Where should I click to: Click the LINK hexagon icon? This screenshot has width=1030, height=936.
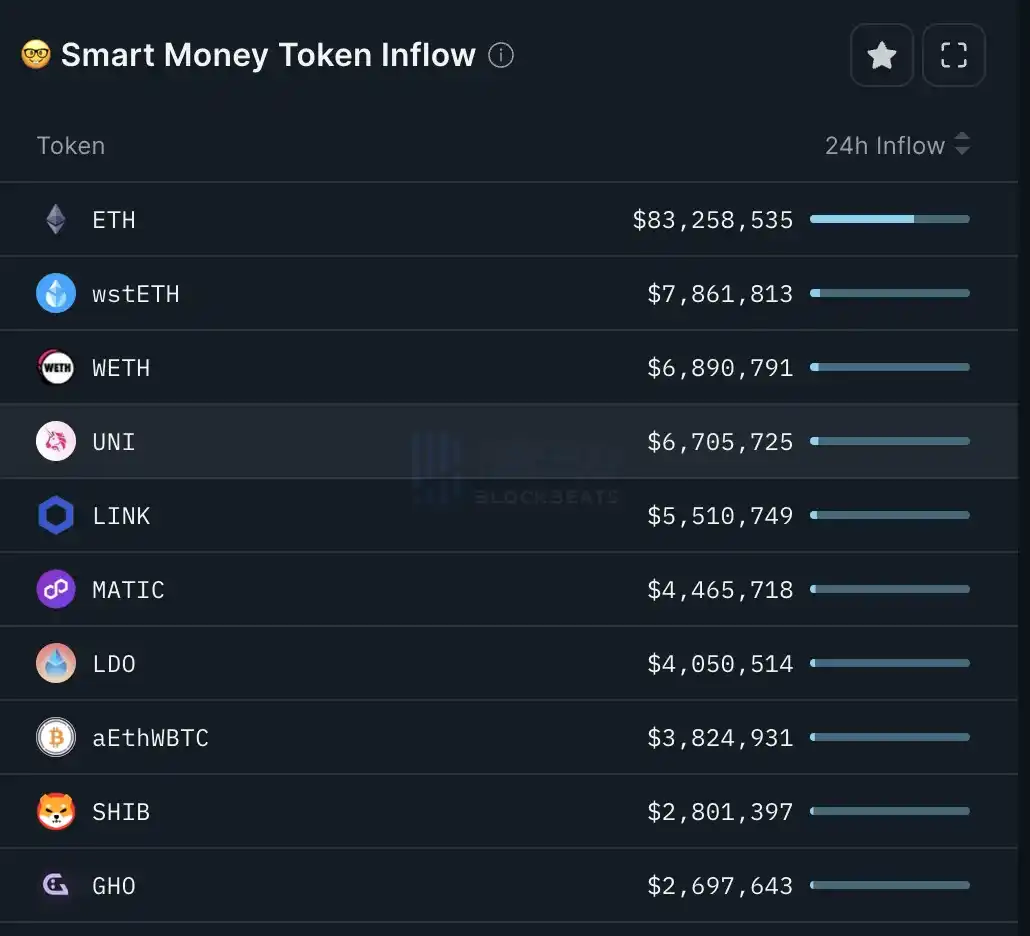coord(56,516)
